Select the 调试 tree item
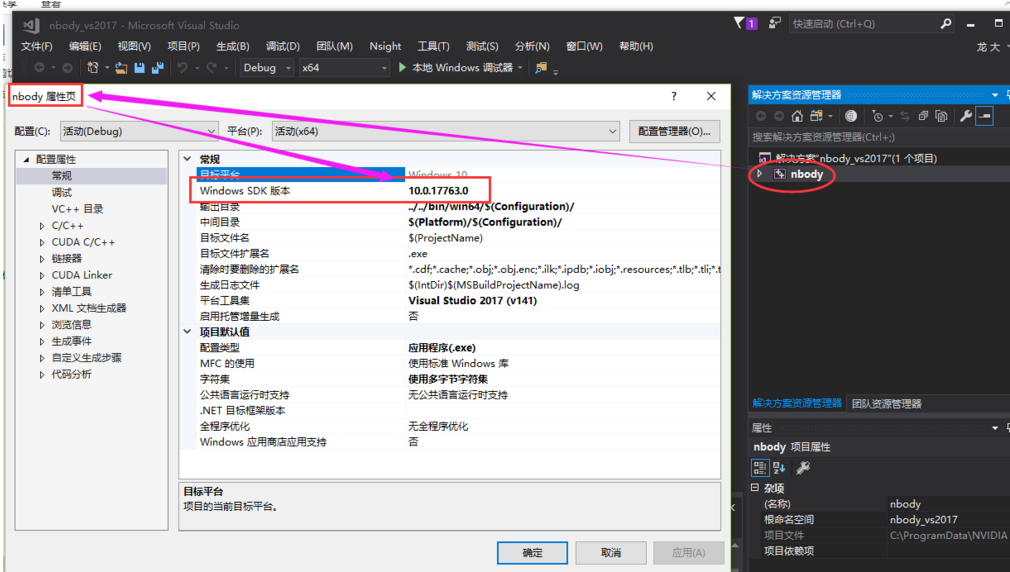 (62, 193)
